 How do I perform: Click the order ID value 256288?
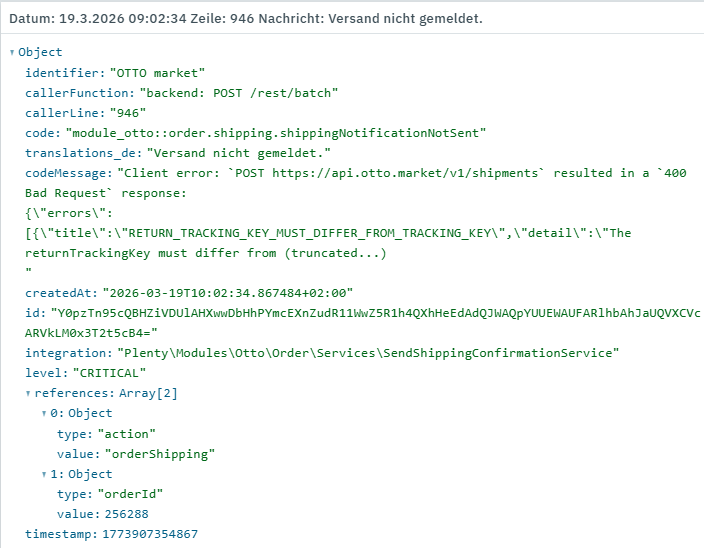click(x=127, y=514)
